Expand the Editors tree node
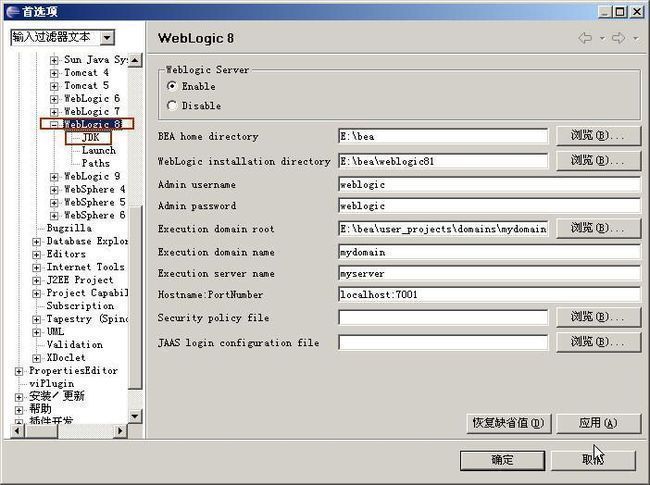Viewport: 650px width, 485px height. coord(36,255)
